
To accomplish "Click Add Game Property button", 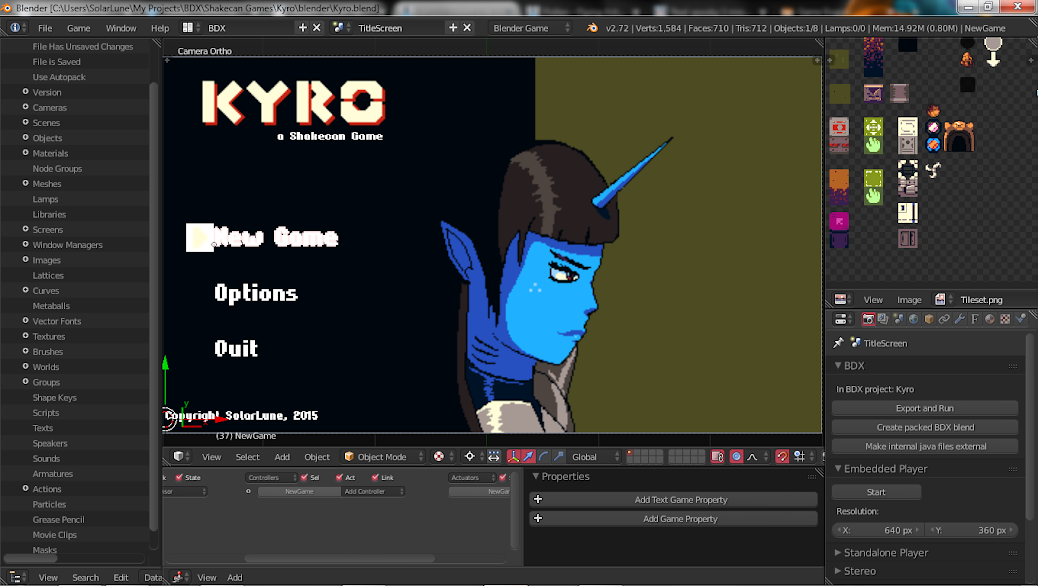I will [680, 519].
